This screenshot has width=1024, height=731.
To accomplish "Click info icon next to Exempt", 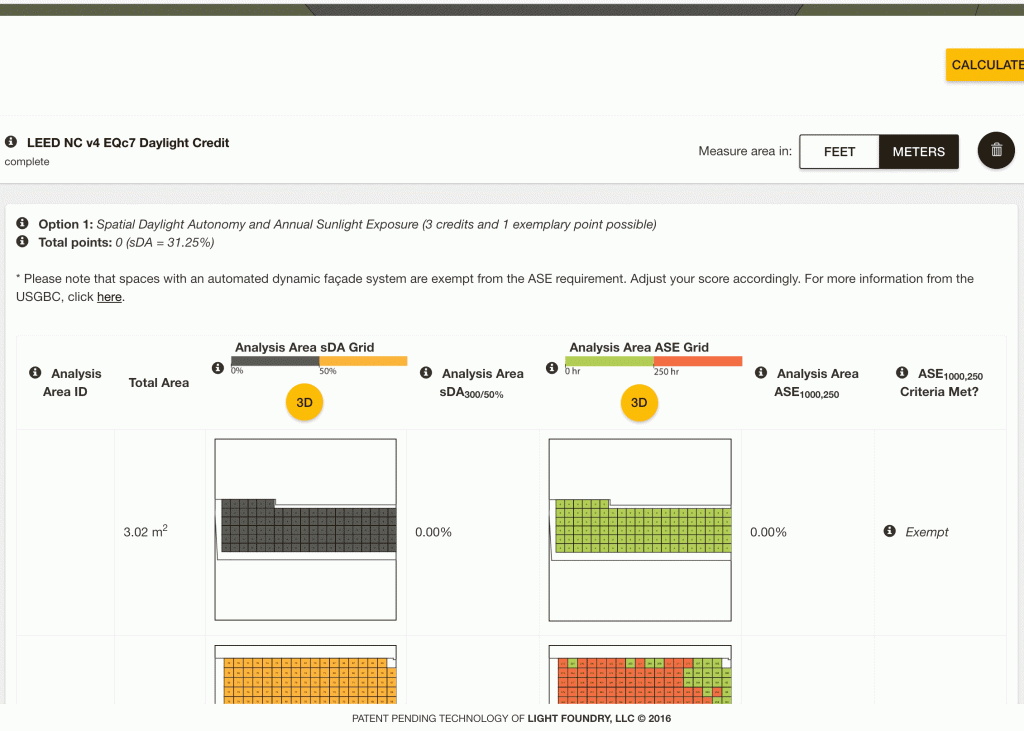I will point(890,532).
